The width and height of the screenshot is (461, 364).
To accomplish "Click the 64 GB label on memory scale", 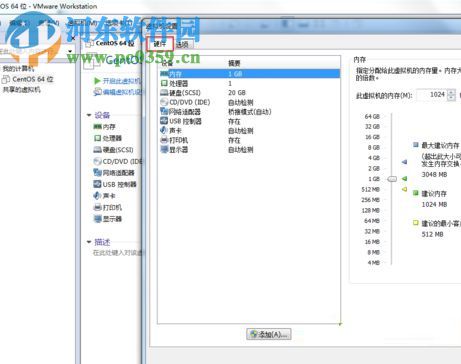I will tap(372, 116).
